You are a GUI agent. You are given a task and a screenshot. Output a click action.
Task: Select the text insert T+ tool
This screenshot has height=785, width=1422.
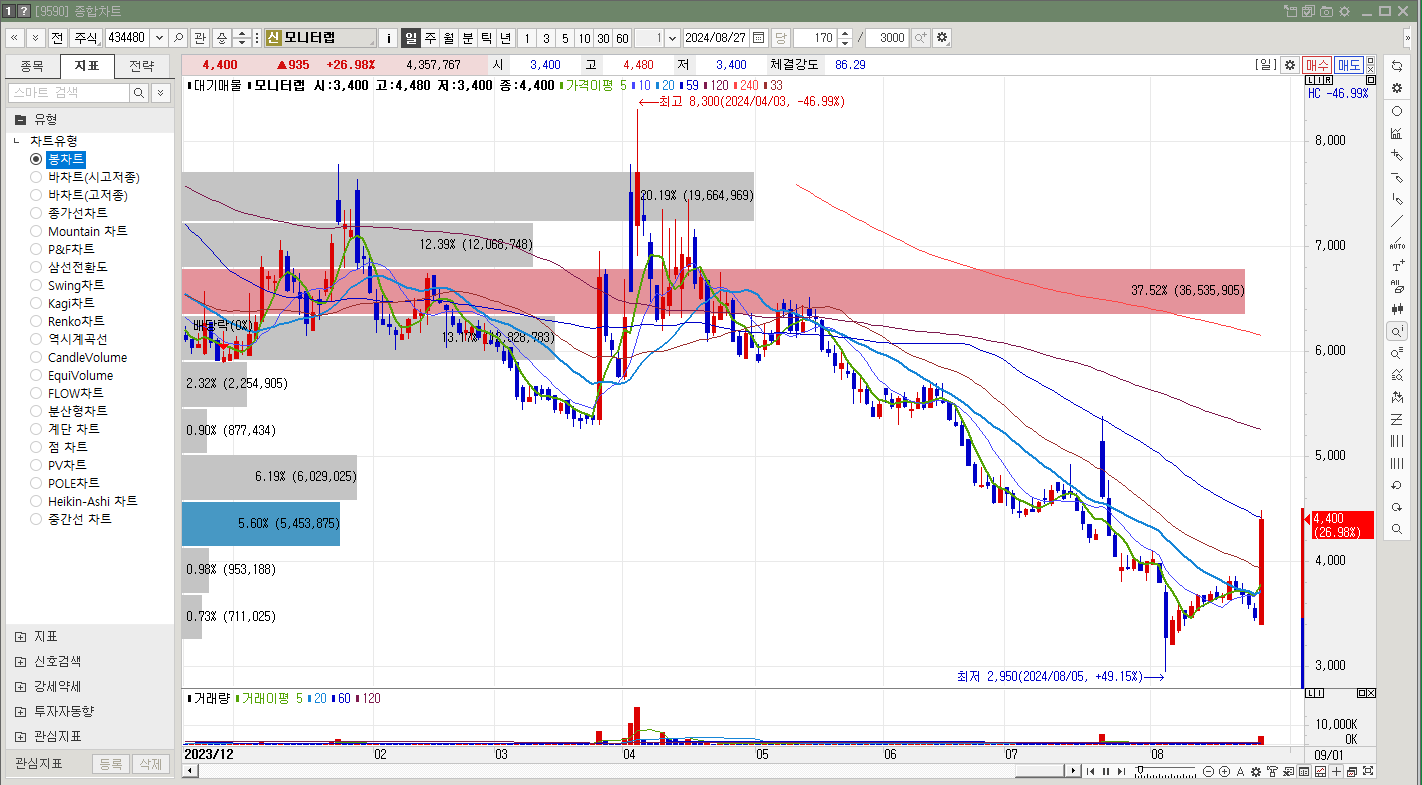tap(1397, 265)
